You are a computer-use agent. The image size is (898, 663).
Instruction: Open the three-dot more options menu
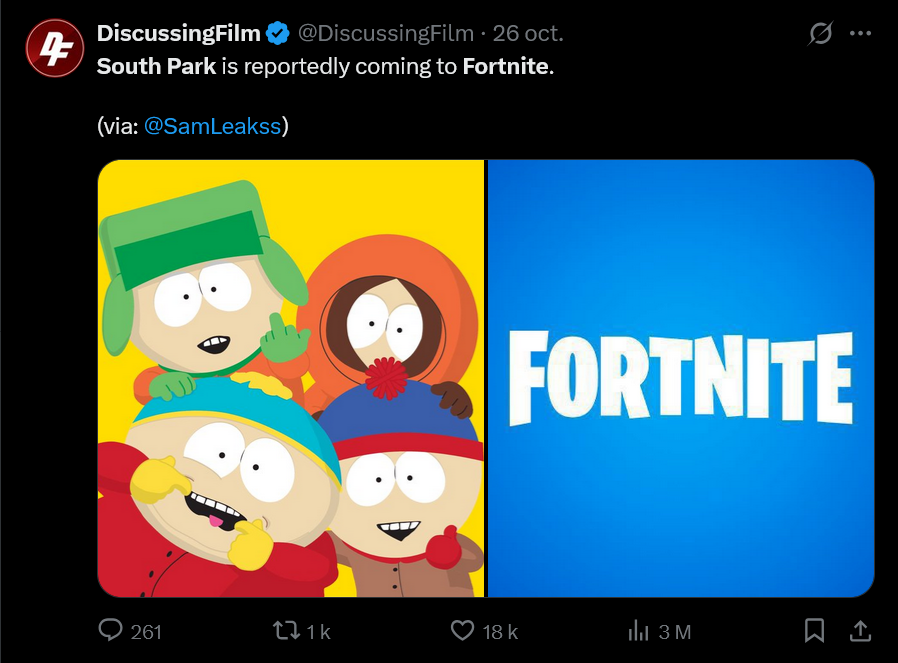[x=860, y=33]
